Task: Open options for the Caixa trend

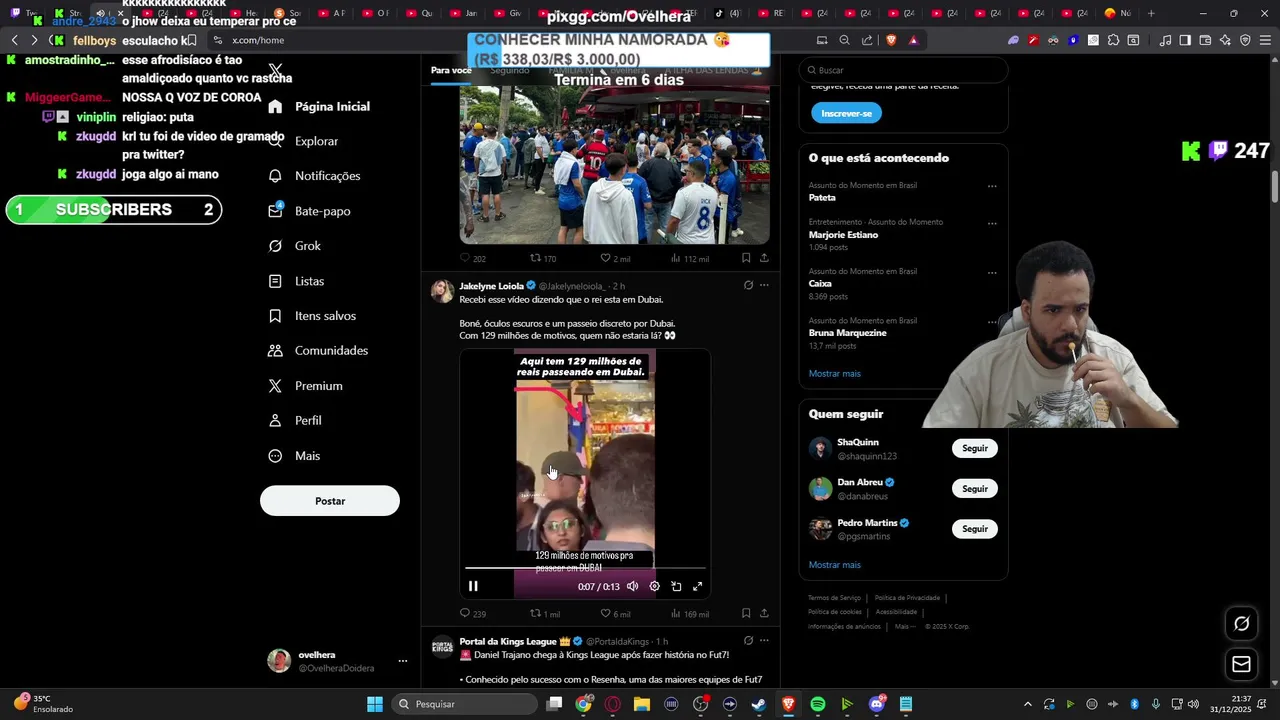Action: pyautogui.click(x=992, y=272)
